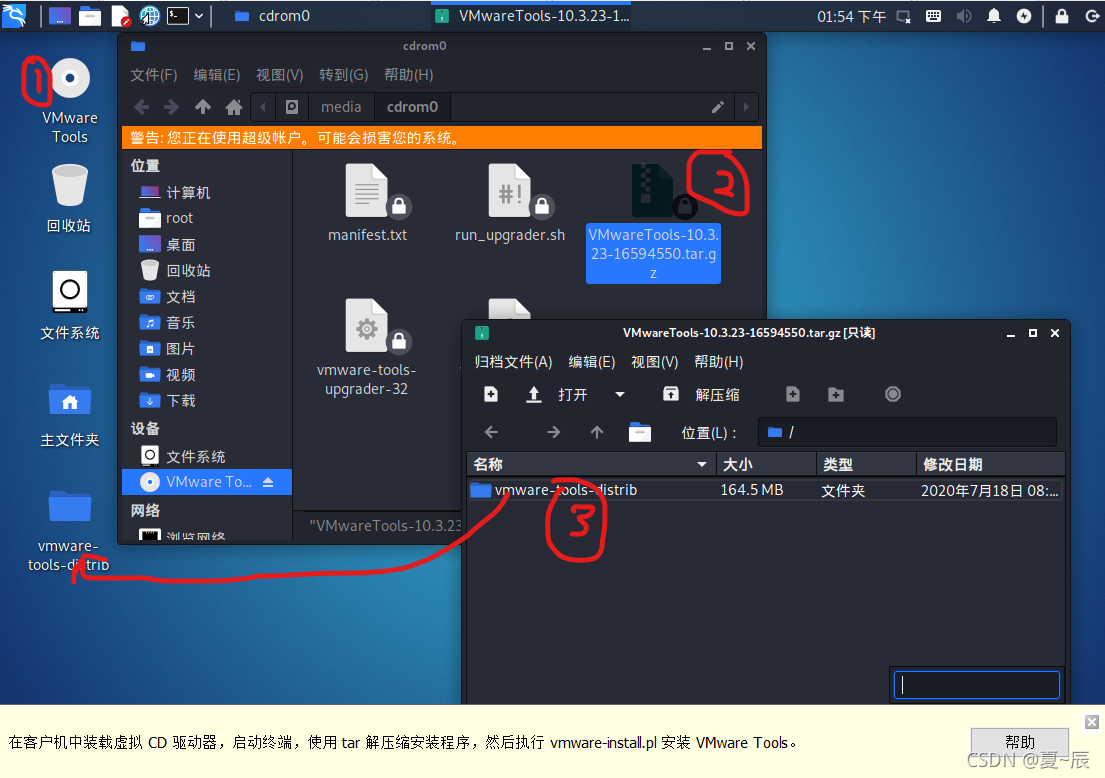
Task: Create a new archive toolbar icon
Action: (x=491, y=395)
